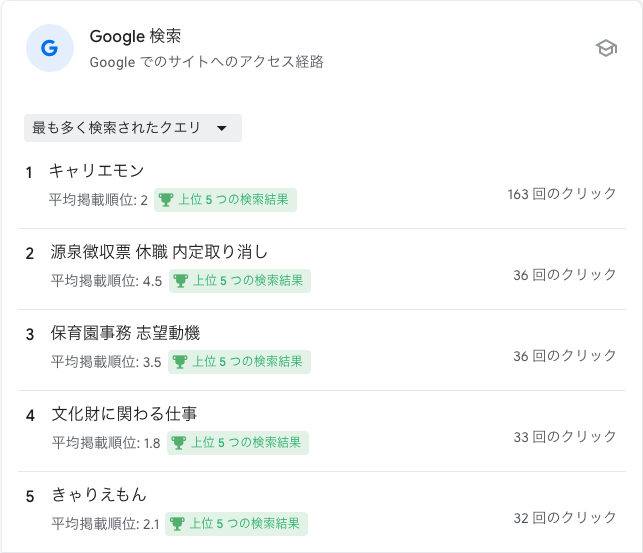The width and height of the screenshot is (643, 553).
Task: Click the Google 検索 card title
Action: (x=135, y=36)
